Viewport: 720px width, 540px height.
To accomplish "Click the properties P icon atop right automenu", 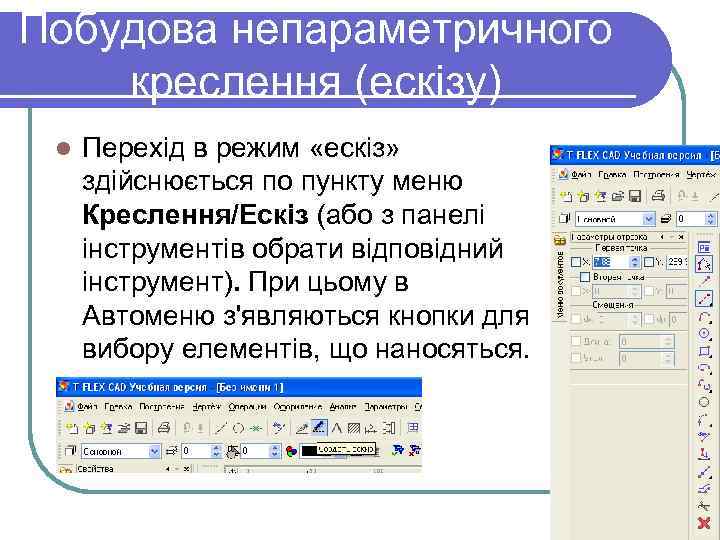I will 704,248.
